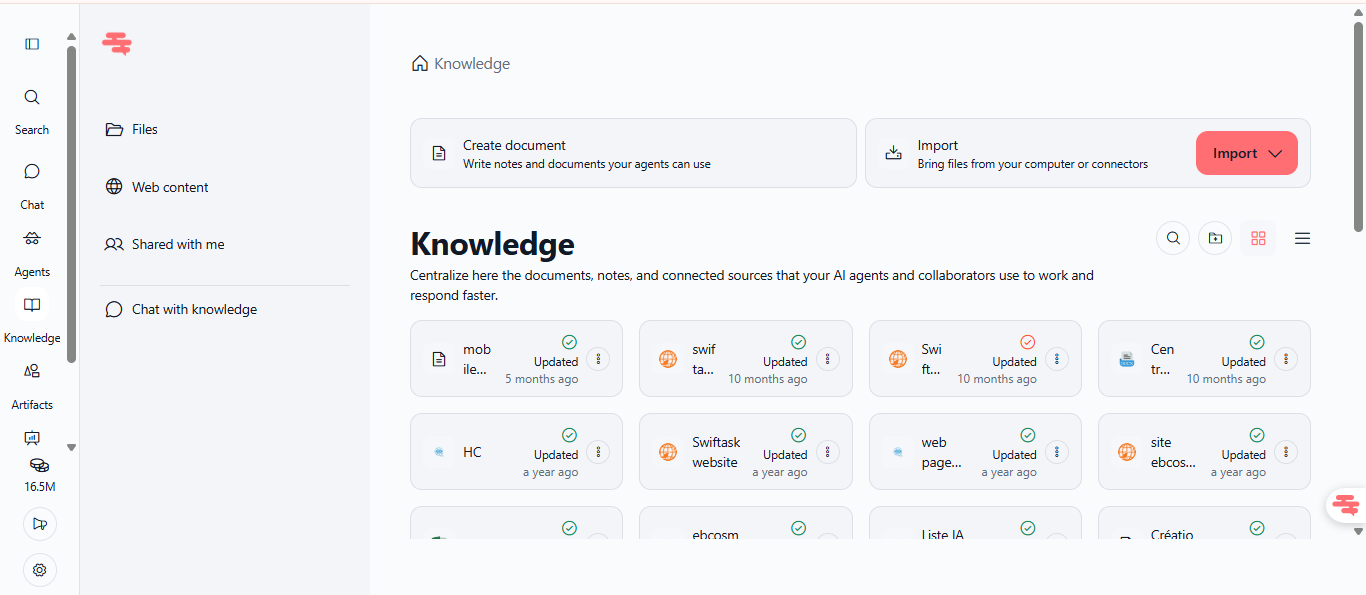Click the announcements megaphone icon
Screen dimensions: 1366x595
(x=40, y=524)
